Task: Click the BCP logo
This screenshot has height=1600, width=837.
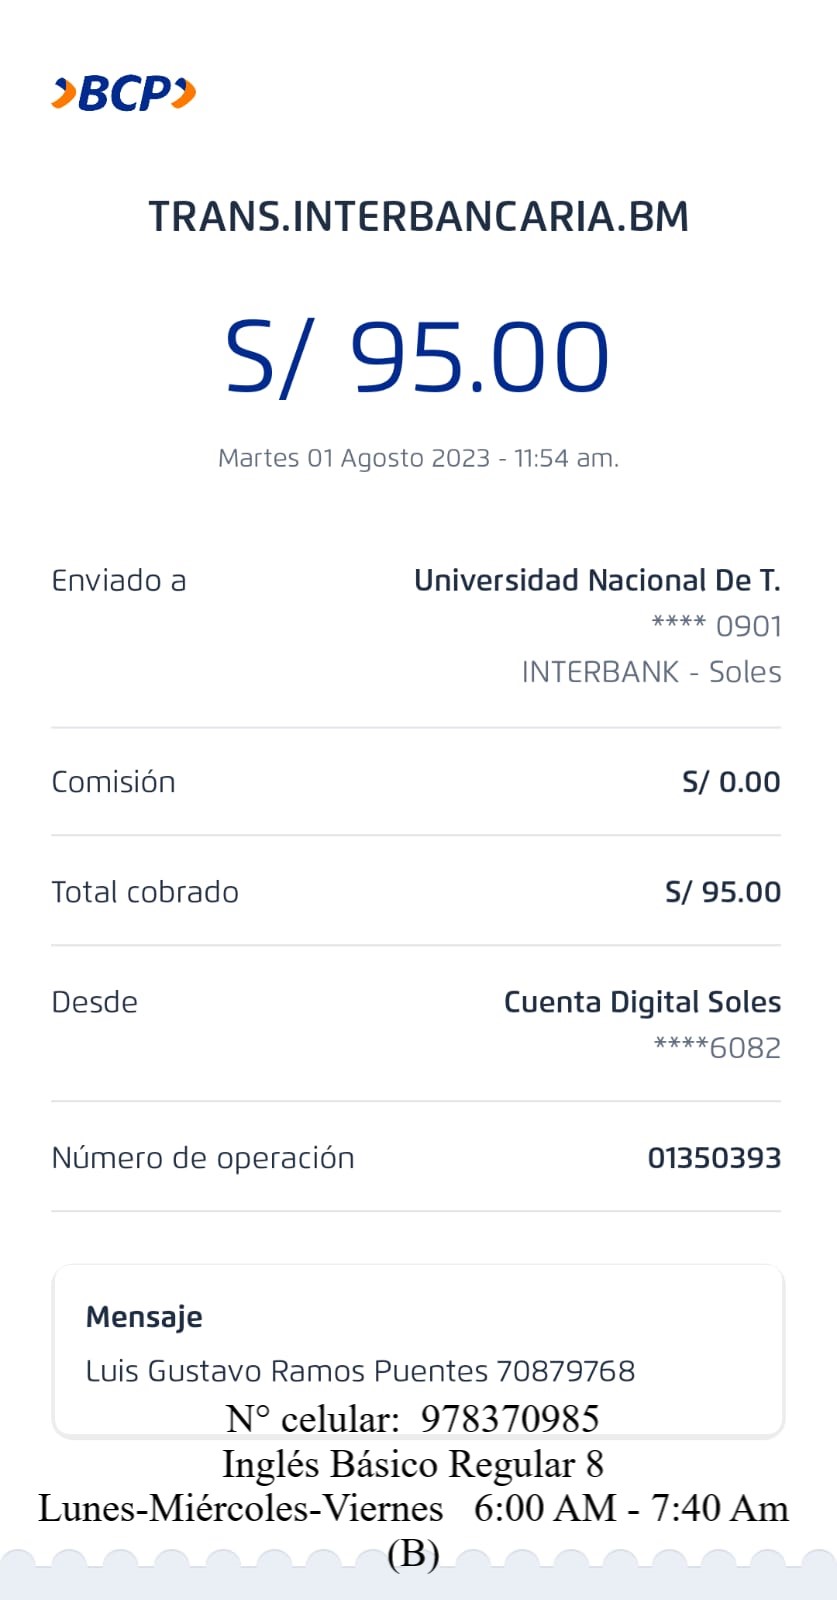Action: 123,93
